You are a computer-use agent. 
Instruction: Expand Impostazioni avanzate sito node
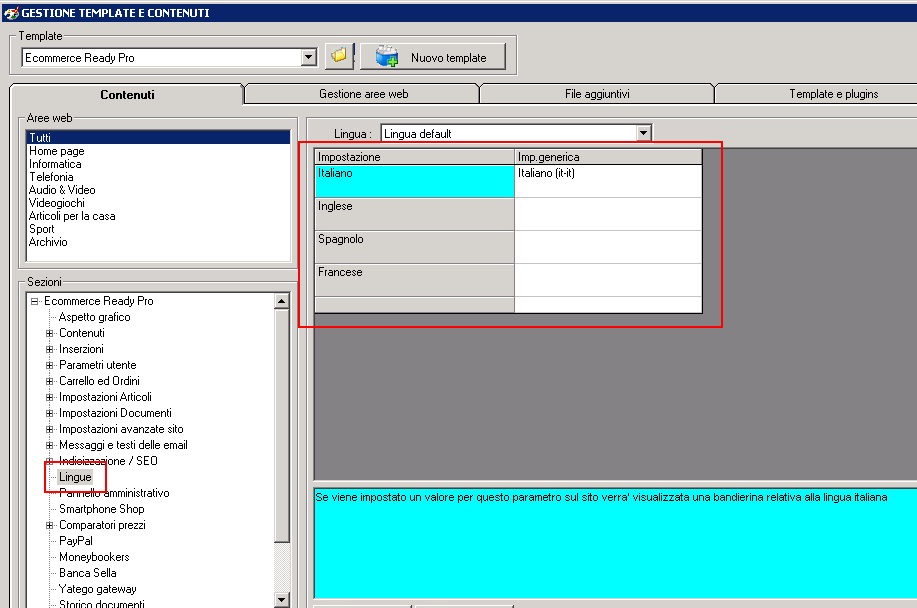tap(50, 429)
